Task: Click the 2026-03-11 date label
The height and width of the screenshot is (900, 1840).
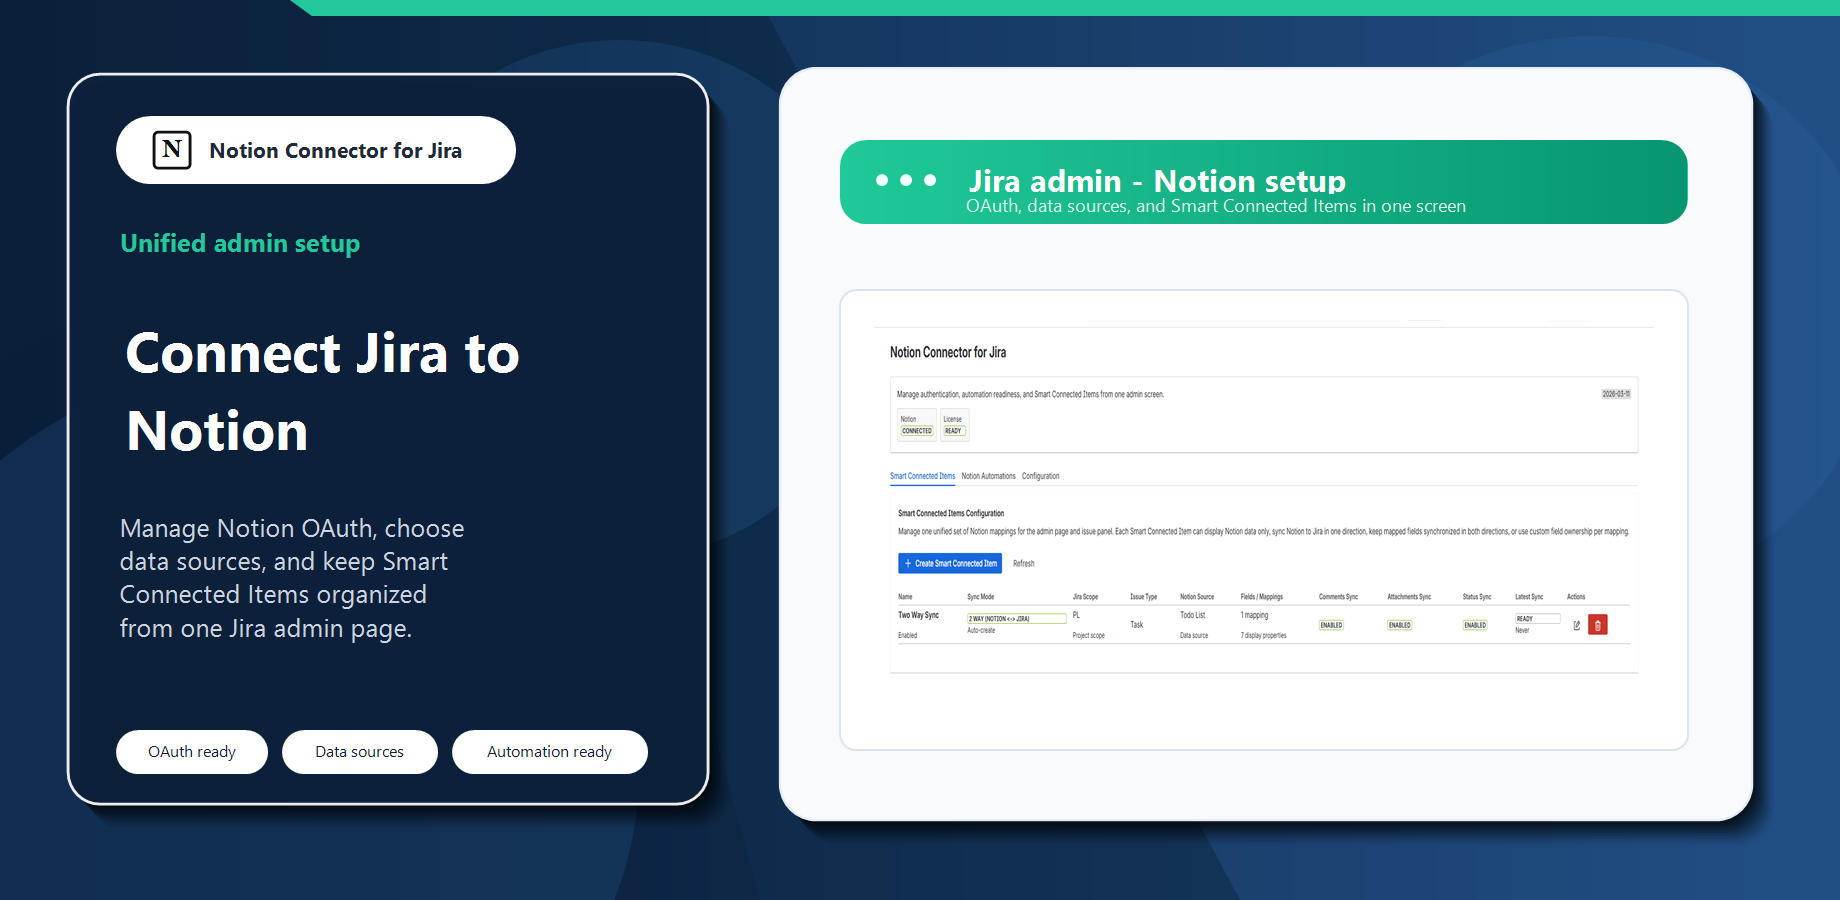Action: point(1616,394)
